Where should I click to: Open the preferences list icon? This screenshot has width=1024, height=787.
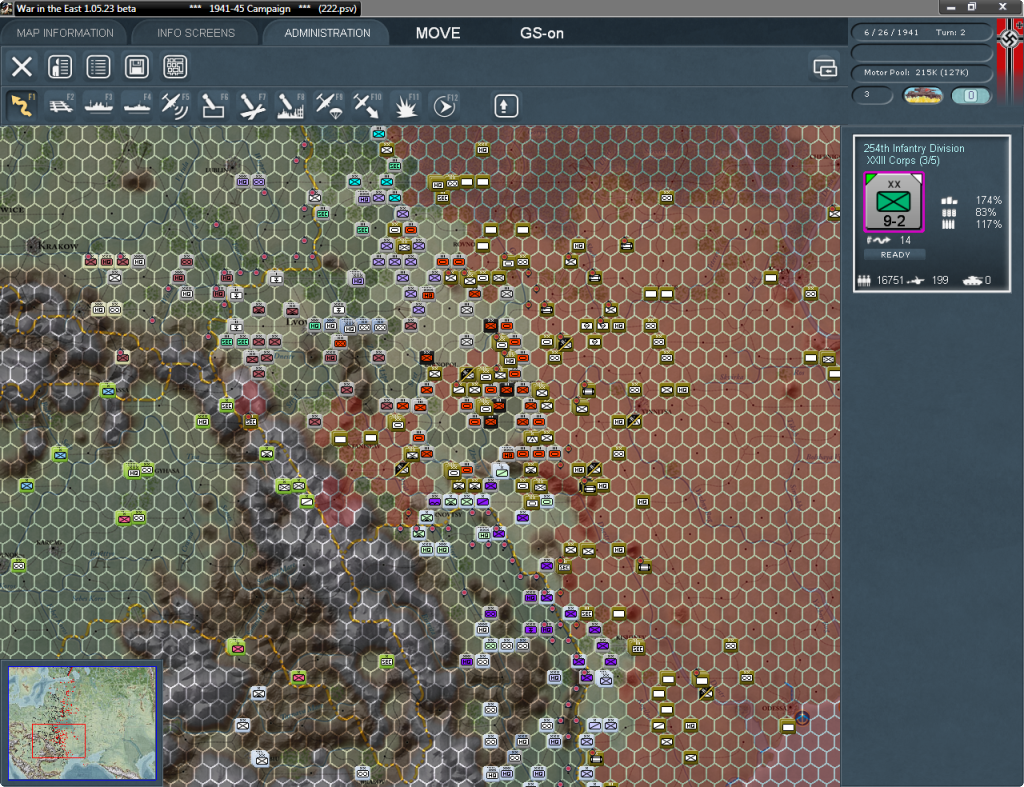(98, 67)
